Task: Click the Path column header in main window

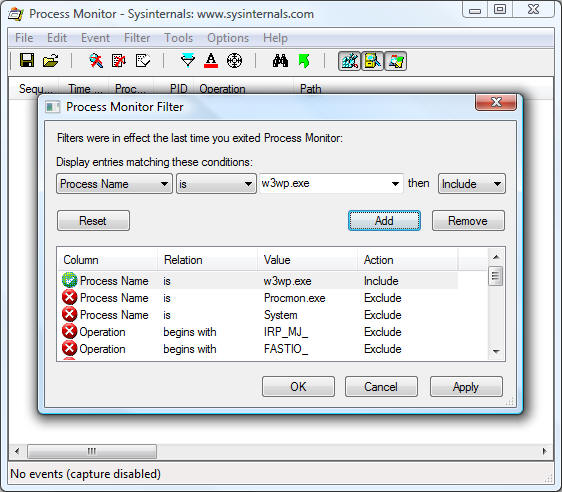Action: pyautogui.click(x=310, y=89)
